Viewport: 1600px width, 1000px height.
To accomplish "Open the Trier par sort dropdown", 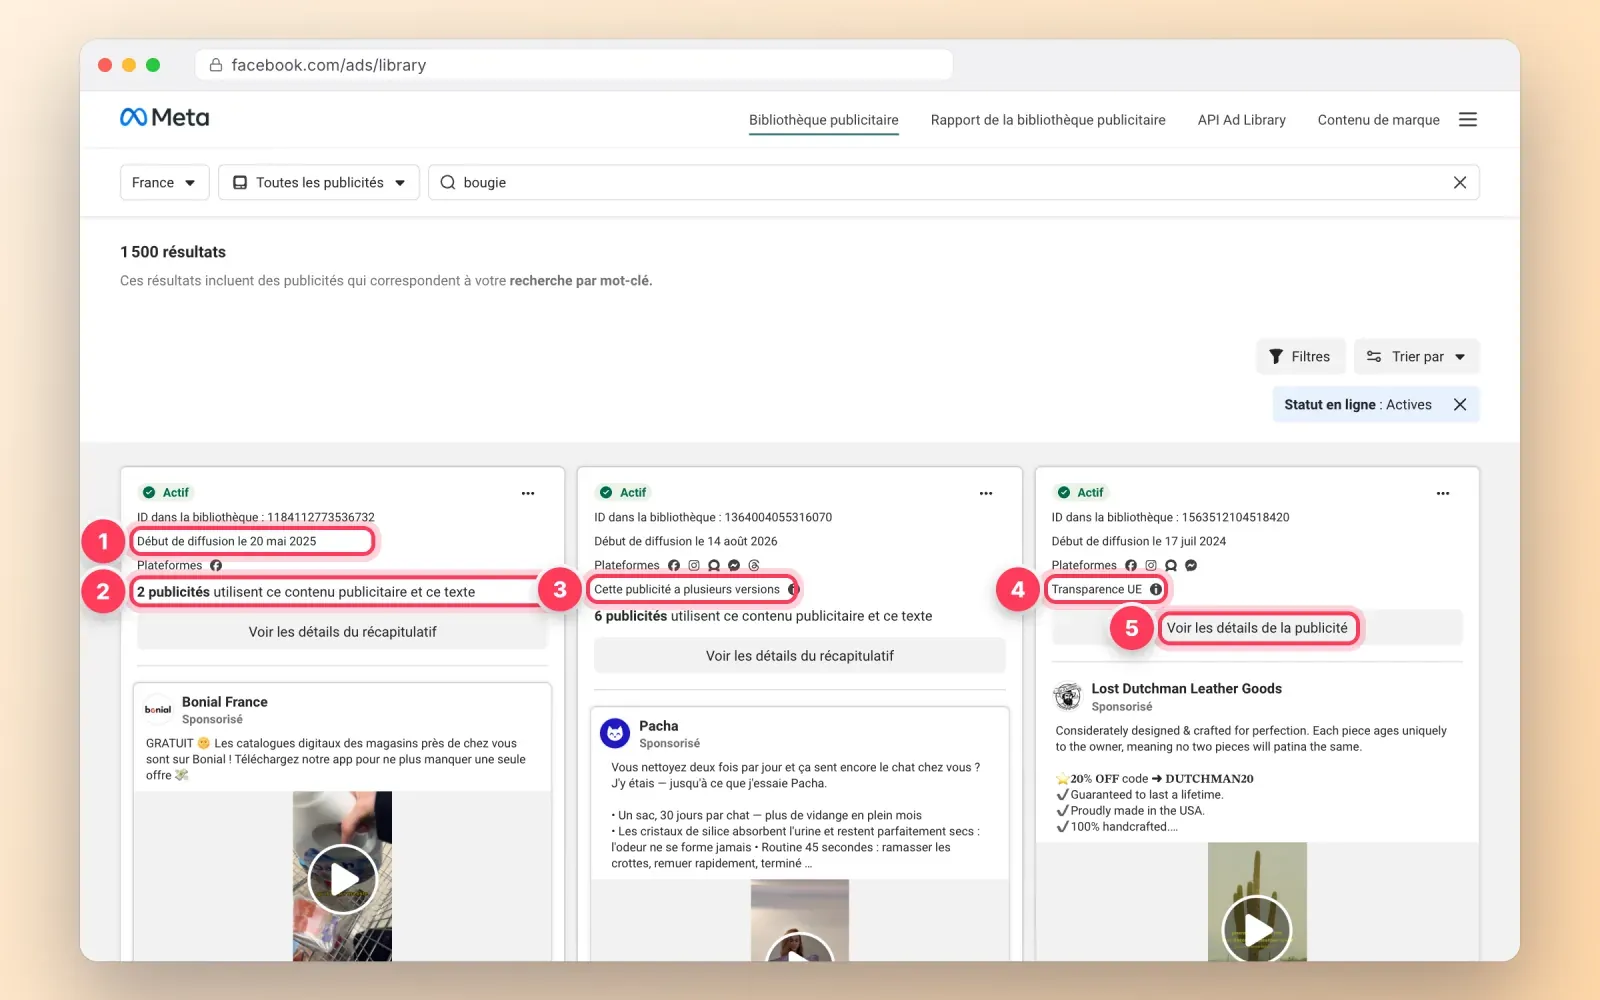I will point(1416,356).
